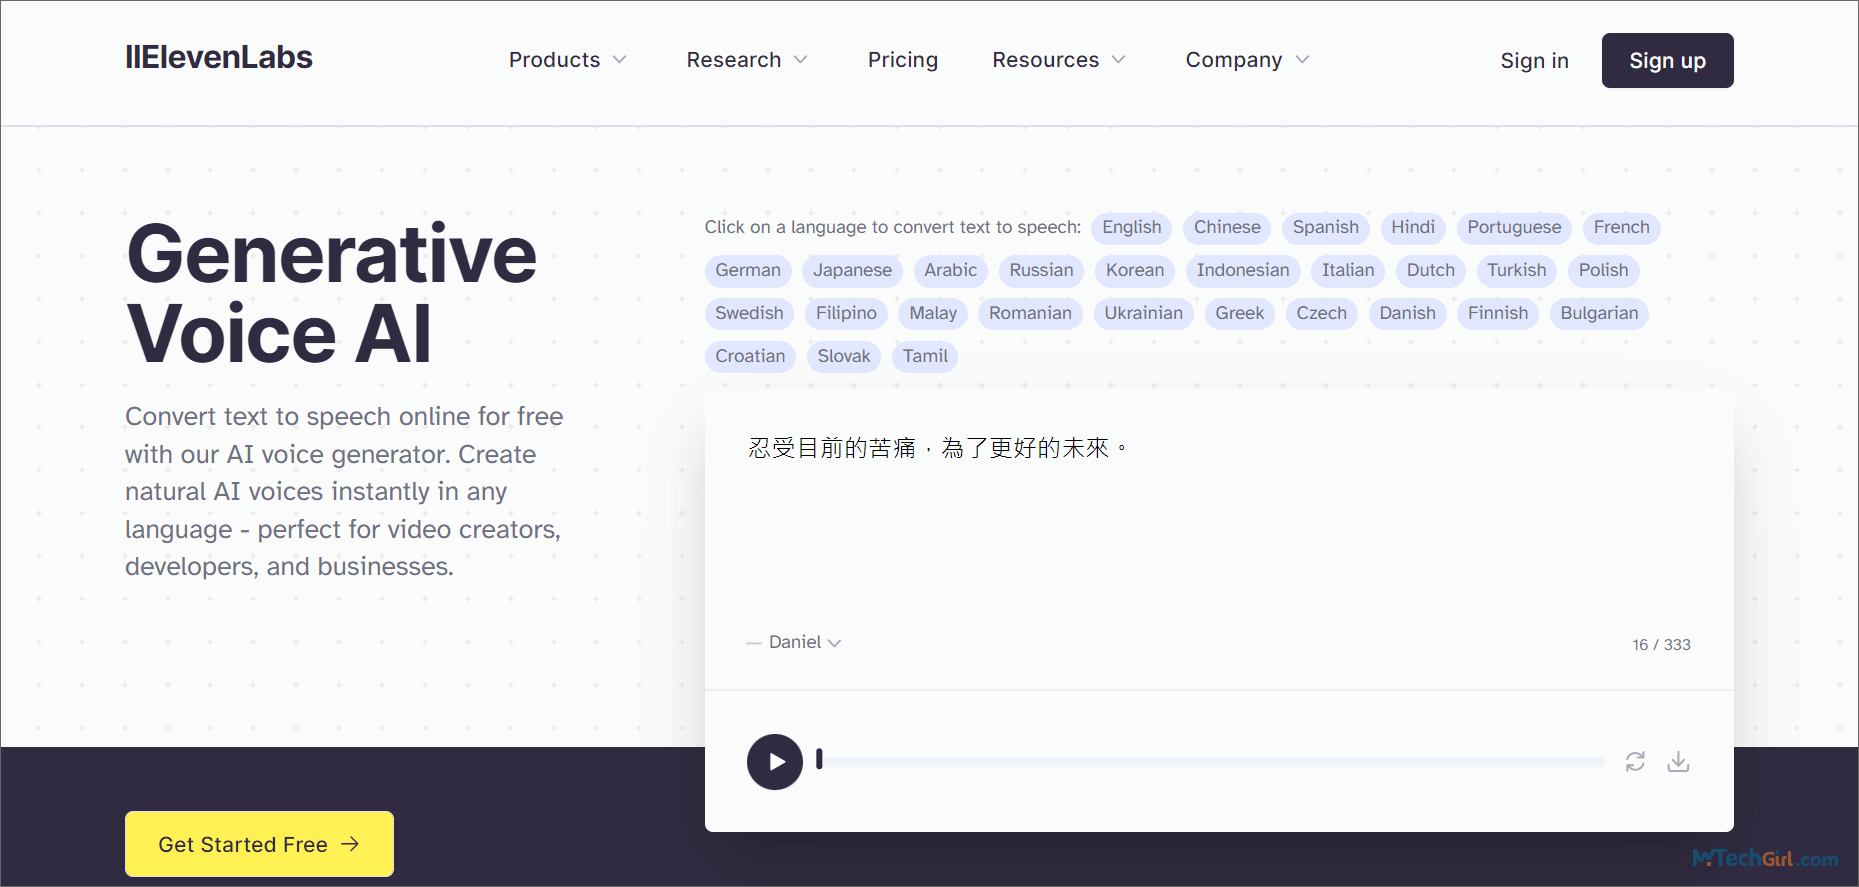1859x887 pixels.
Task: Select the Arabic language chip
Action: coord(950,271)
